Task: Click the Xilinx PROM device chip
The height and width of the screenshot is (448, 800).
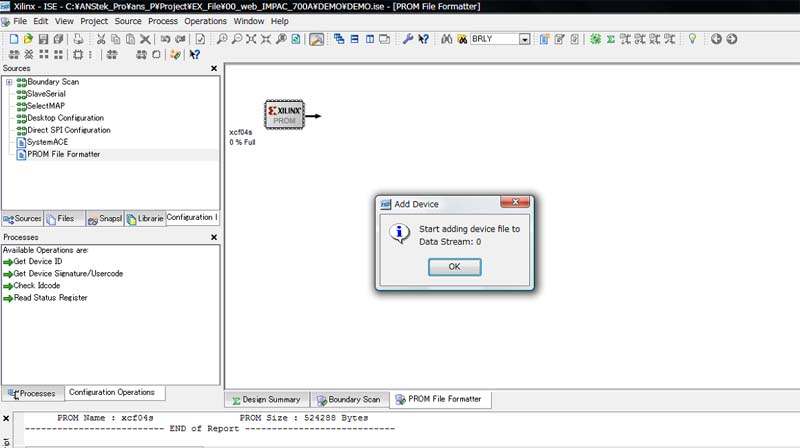Action: point(285,115)
